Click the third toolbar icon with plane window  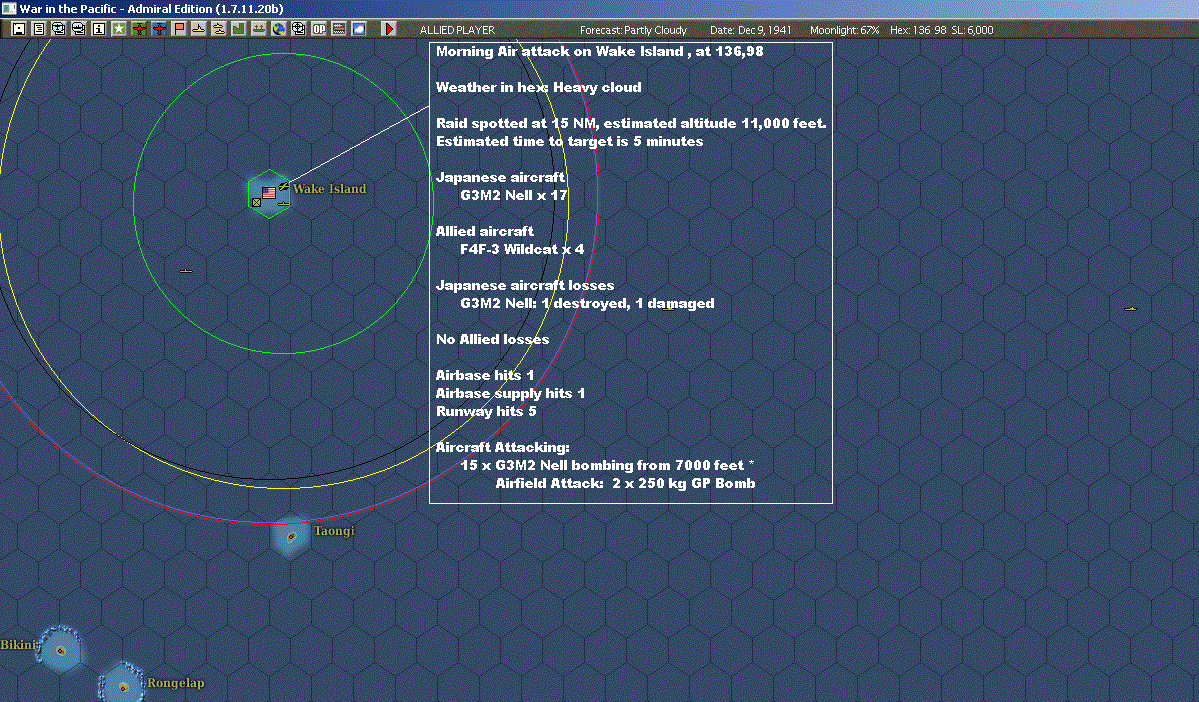point(58,29)
